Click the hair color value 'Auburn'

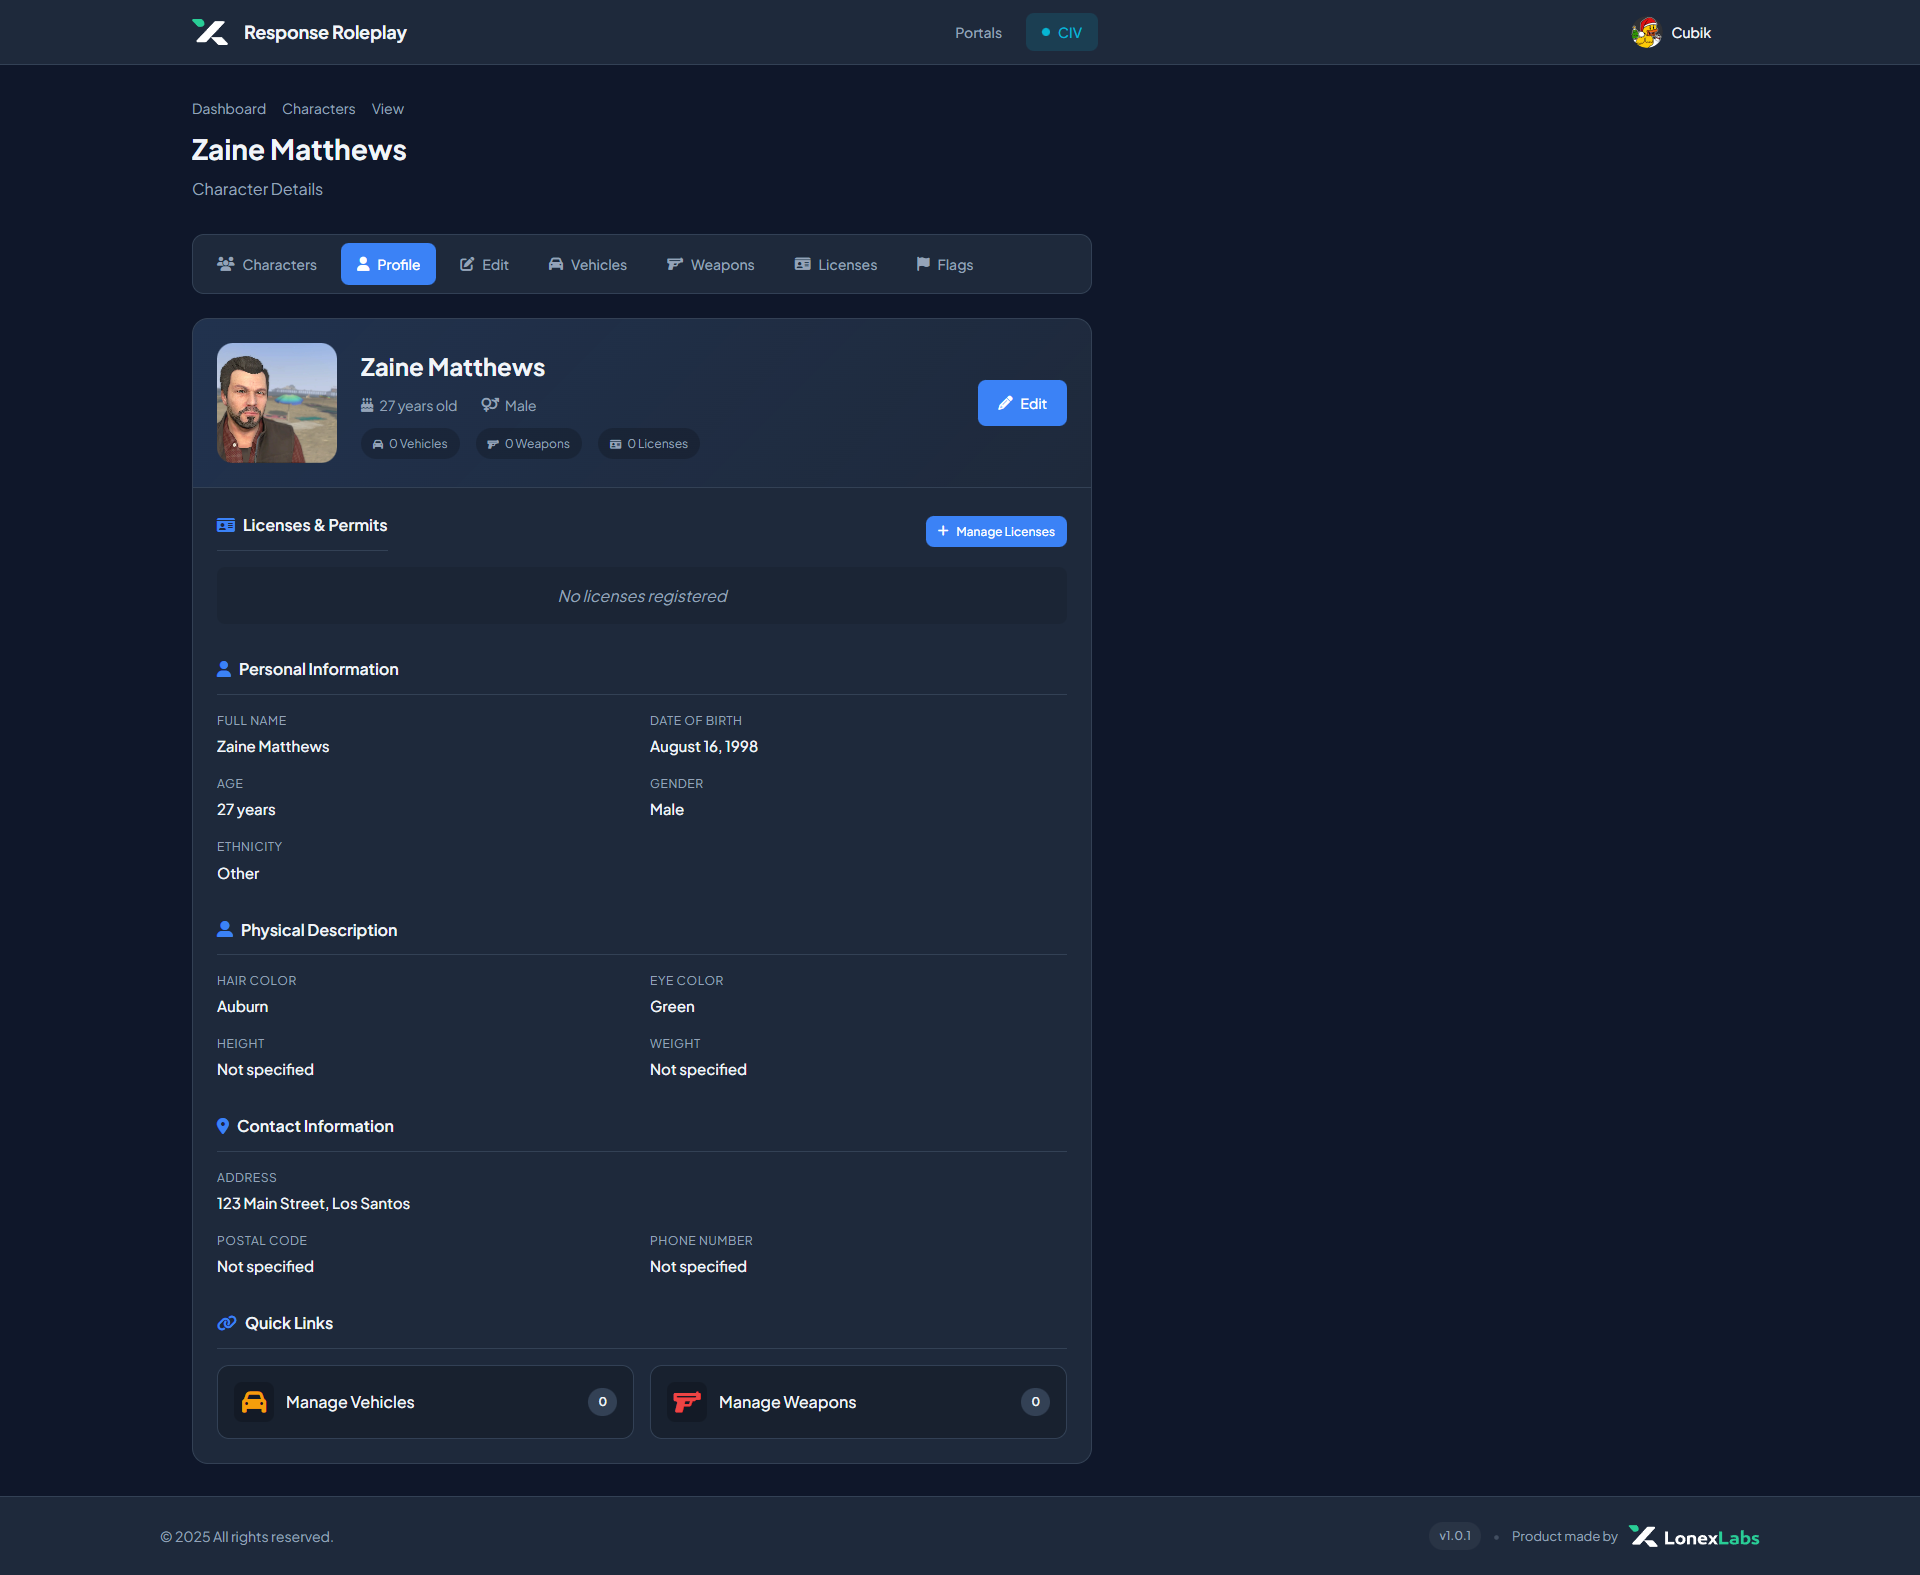[242, 1007]
